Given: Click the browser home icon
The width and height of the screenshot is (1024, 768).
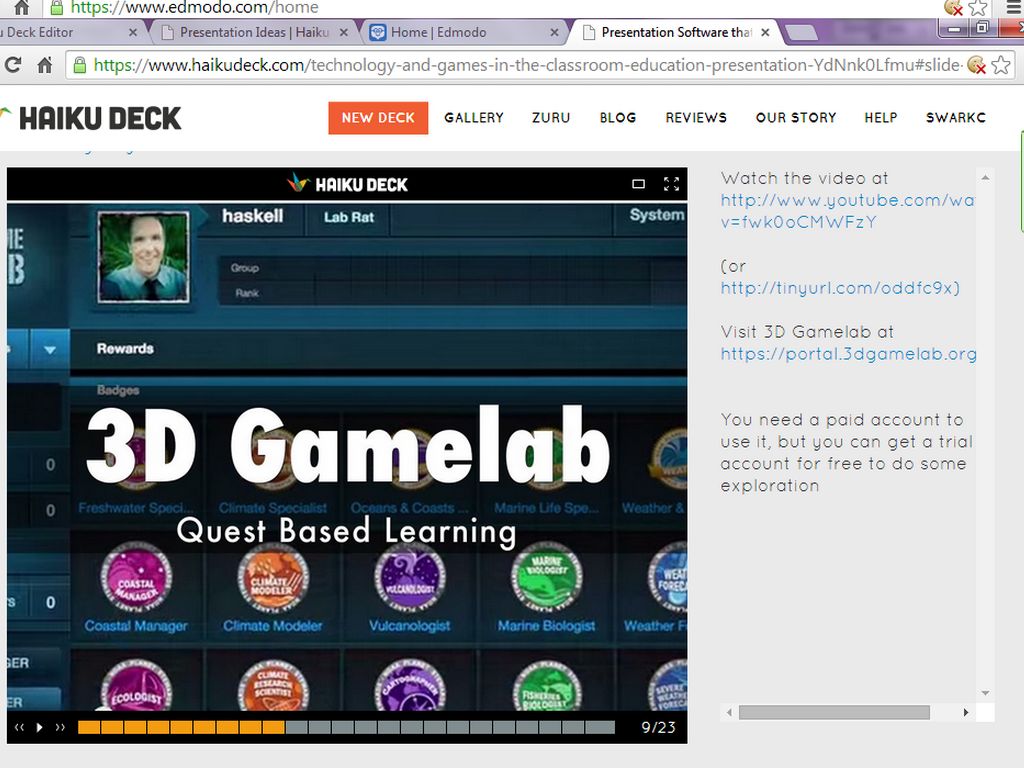Looking at the screenshot, I should 44,66.
